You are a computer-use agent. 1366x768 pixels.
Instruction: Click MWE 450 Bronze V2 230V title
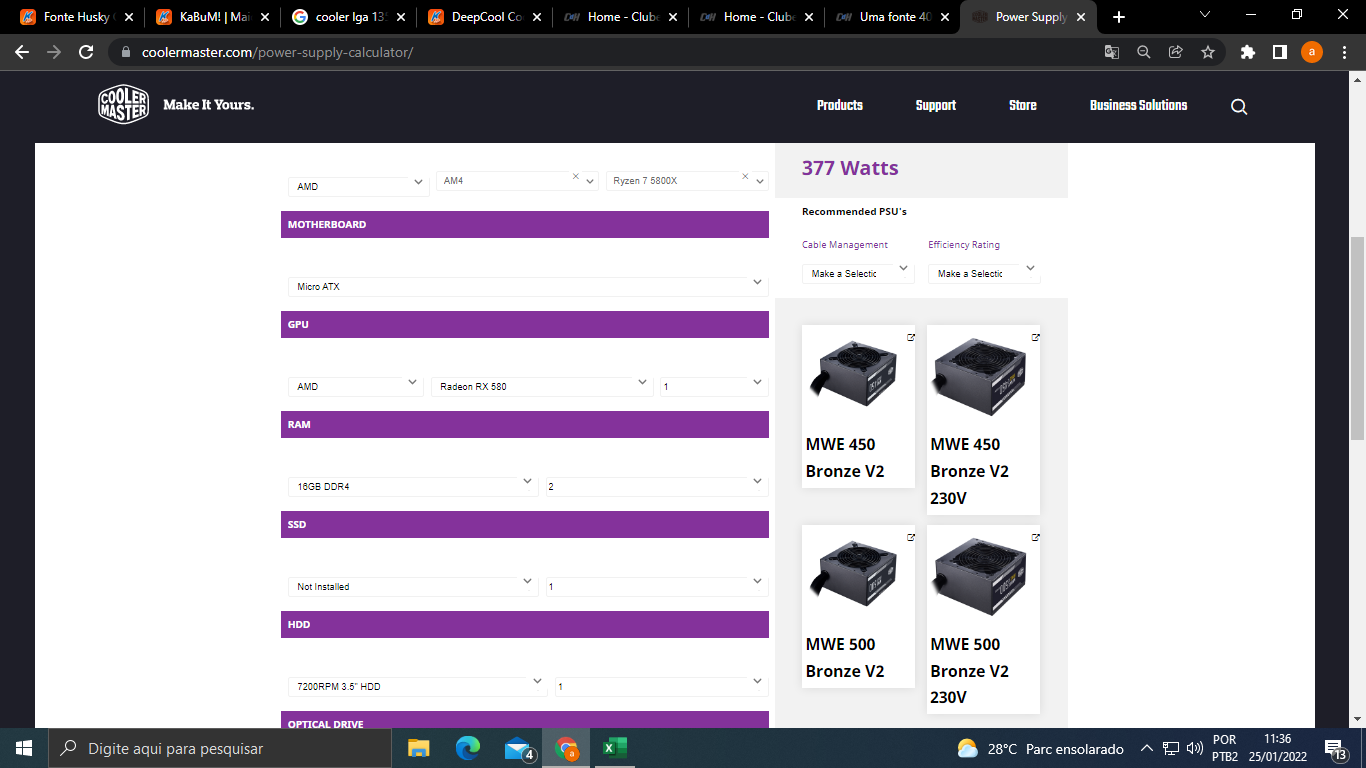(970, 471)
